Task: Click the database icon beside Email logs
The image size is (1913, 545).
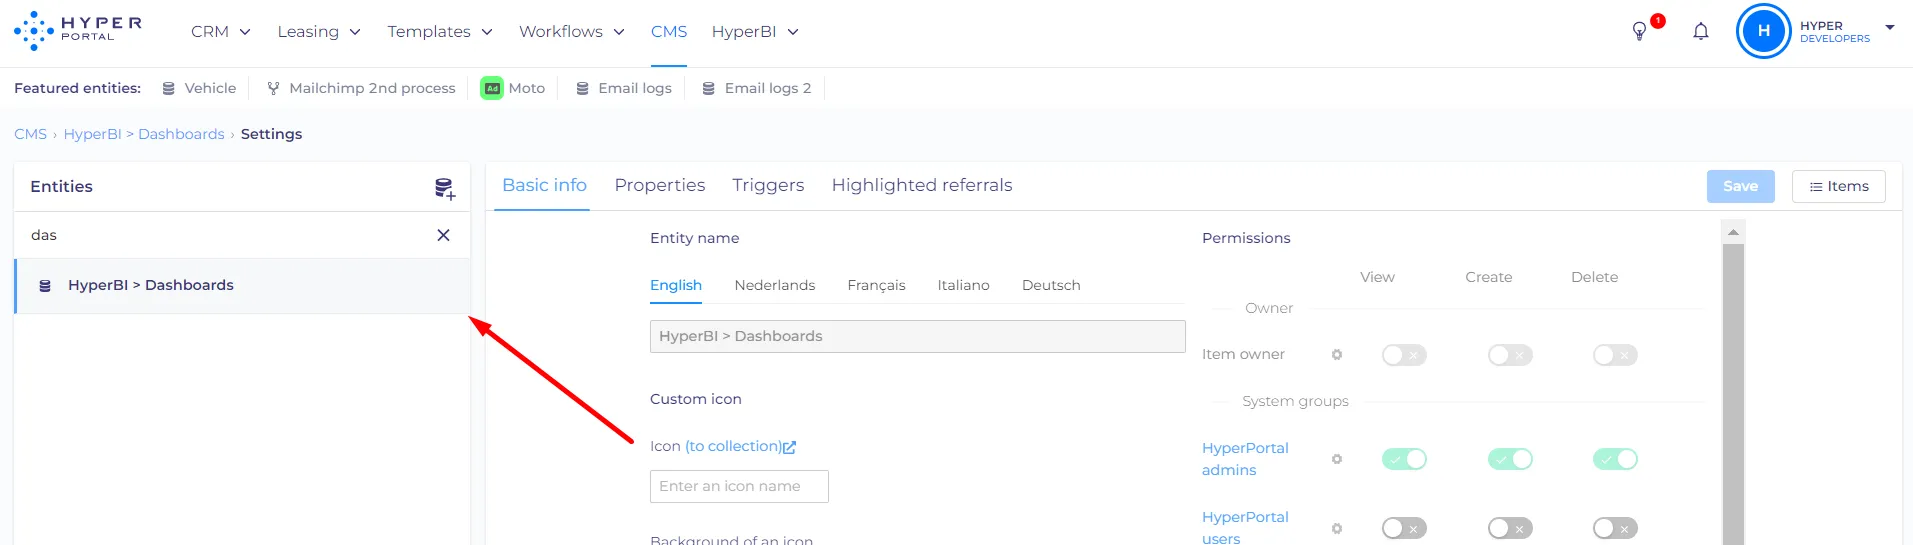Action: coord(582,89)
